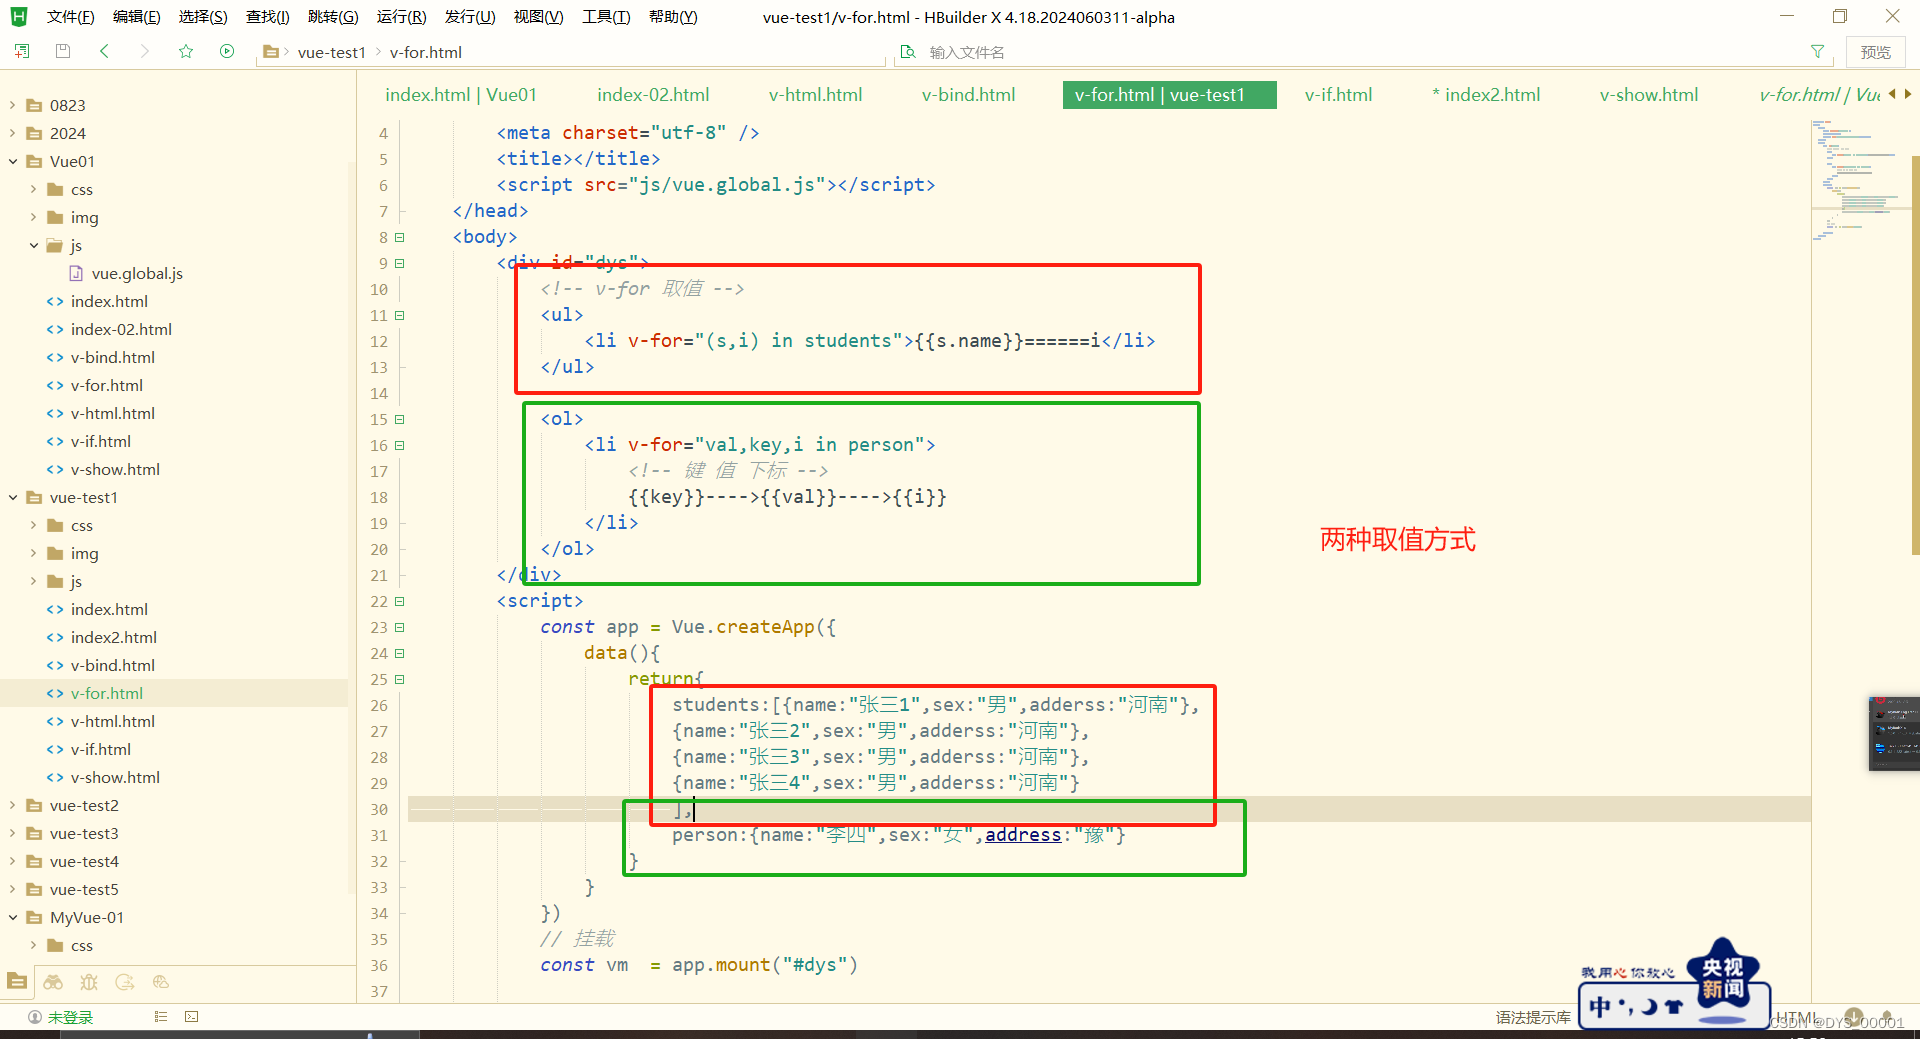Expand the vue-test3 folder
Image resolution: width=1920 pixels, height=1039 pixels.
pyautogui.click(x=13, y=833)
